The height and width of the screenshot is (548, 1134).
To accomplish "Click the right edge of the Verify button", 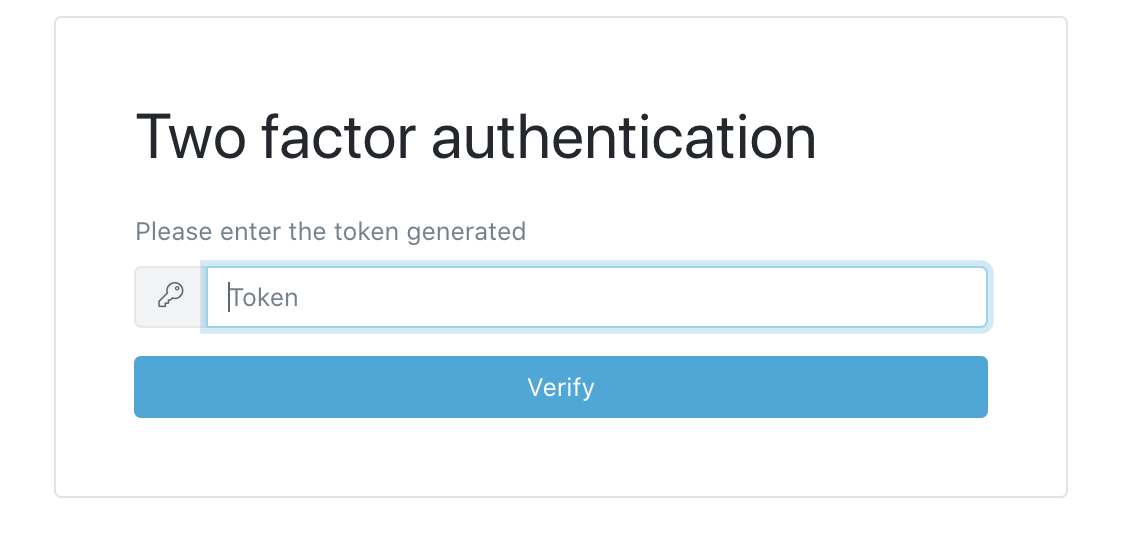I will [976, 387].
